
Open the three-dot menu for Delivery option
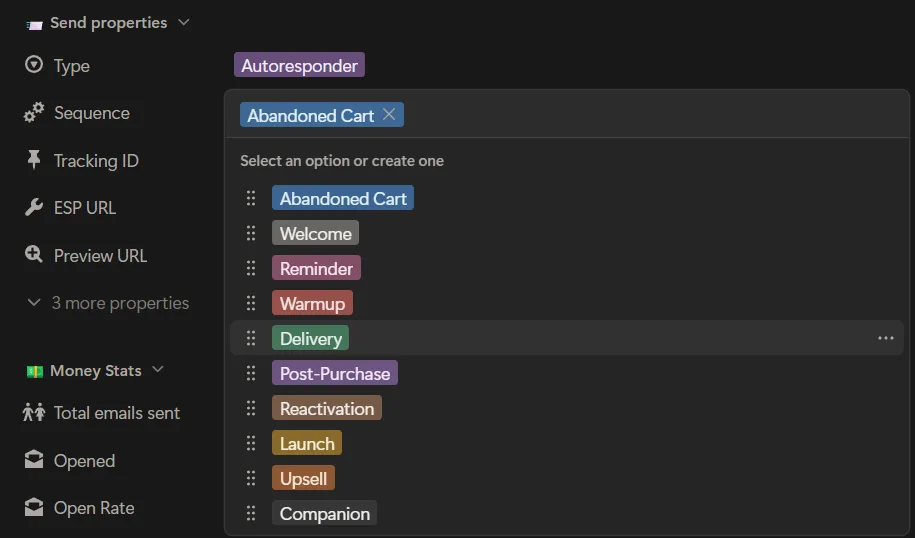click(x=885, y=339)
